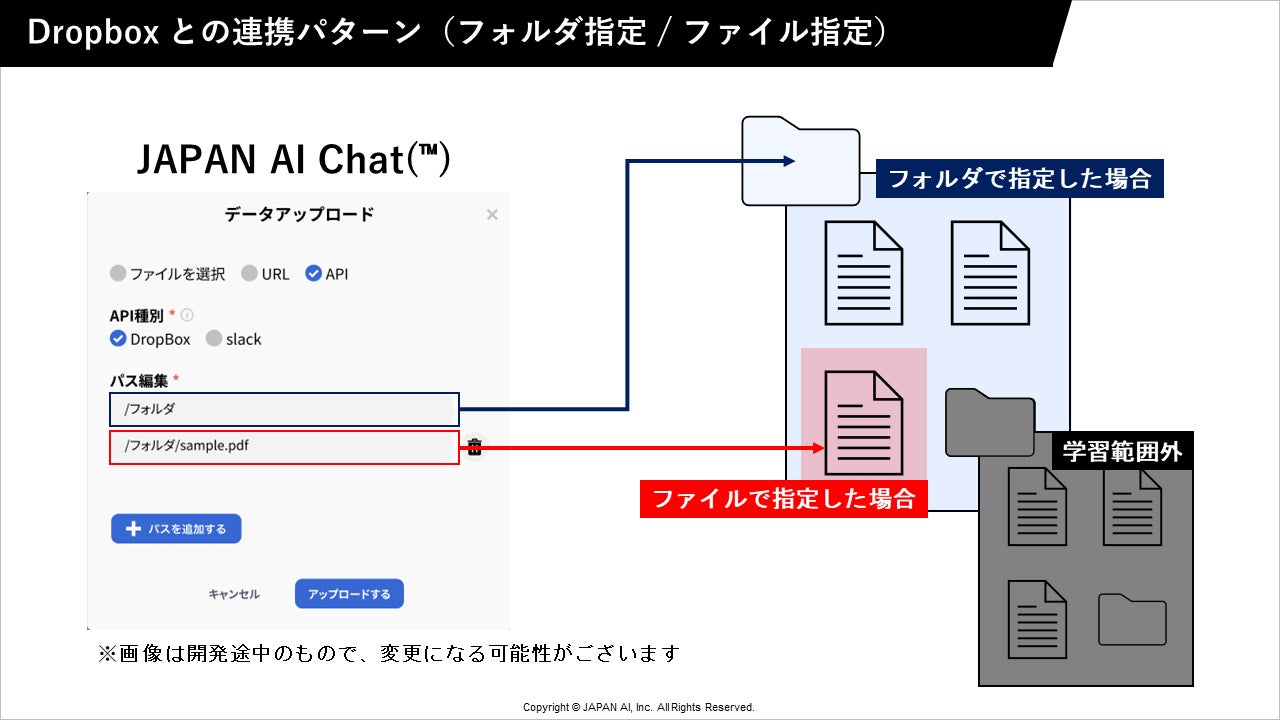Click the copyright notice text
This screenshot has width=1280, height=720.
click(639, 707)
